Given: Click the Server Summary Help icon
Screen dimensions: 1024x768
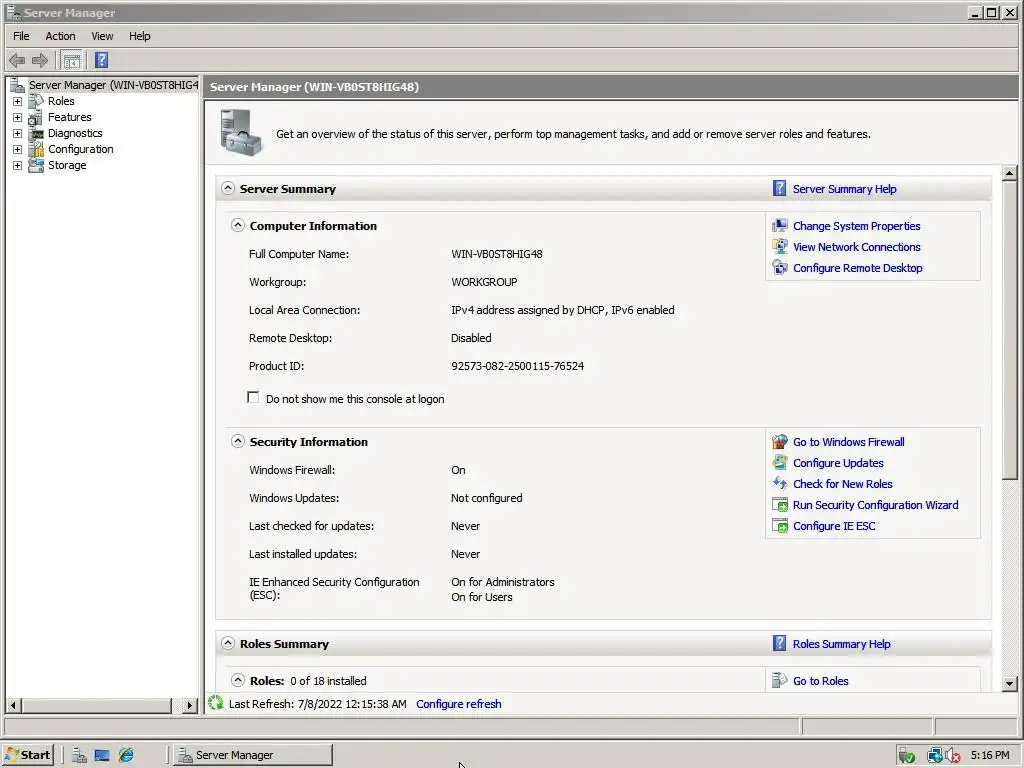Looking at the screenshot, I should tap(780, 189).
